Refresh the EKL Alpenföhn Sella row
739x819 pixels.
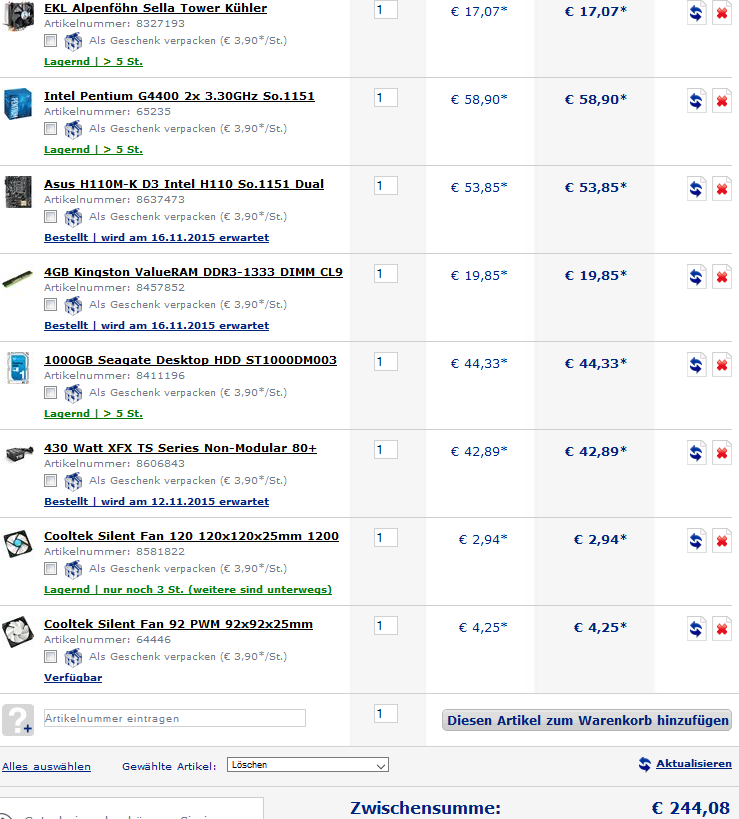[696, 13]
